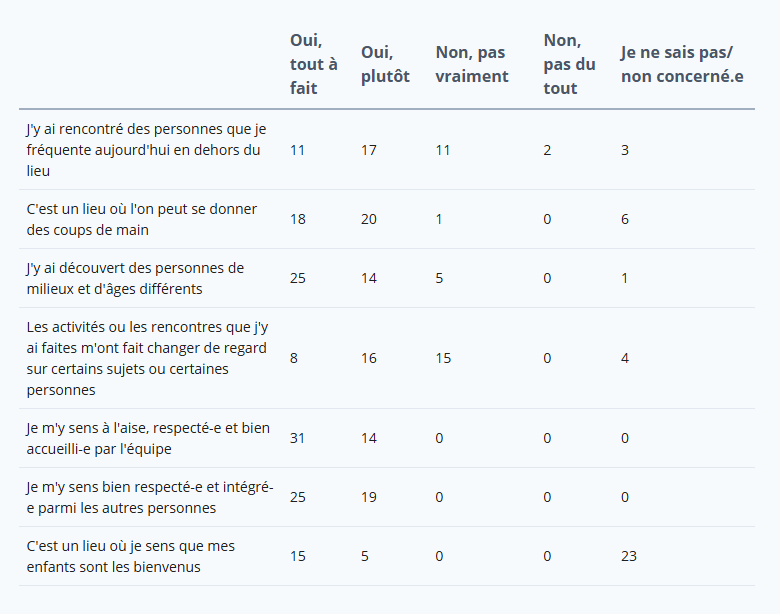Select the "intégré-e parmi les autres personnes" row label
Screen dimensions: 780x614
149,497
